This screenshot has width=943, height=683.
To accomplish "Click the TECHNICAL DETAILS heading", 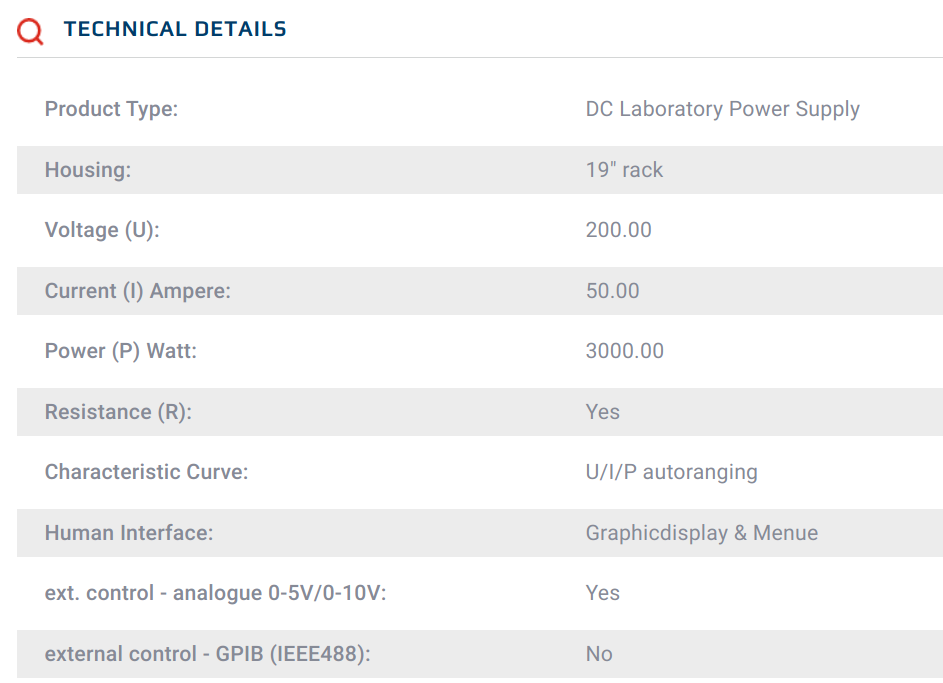I will (x=175, y=29).
